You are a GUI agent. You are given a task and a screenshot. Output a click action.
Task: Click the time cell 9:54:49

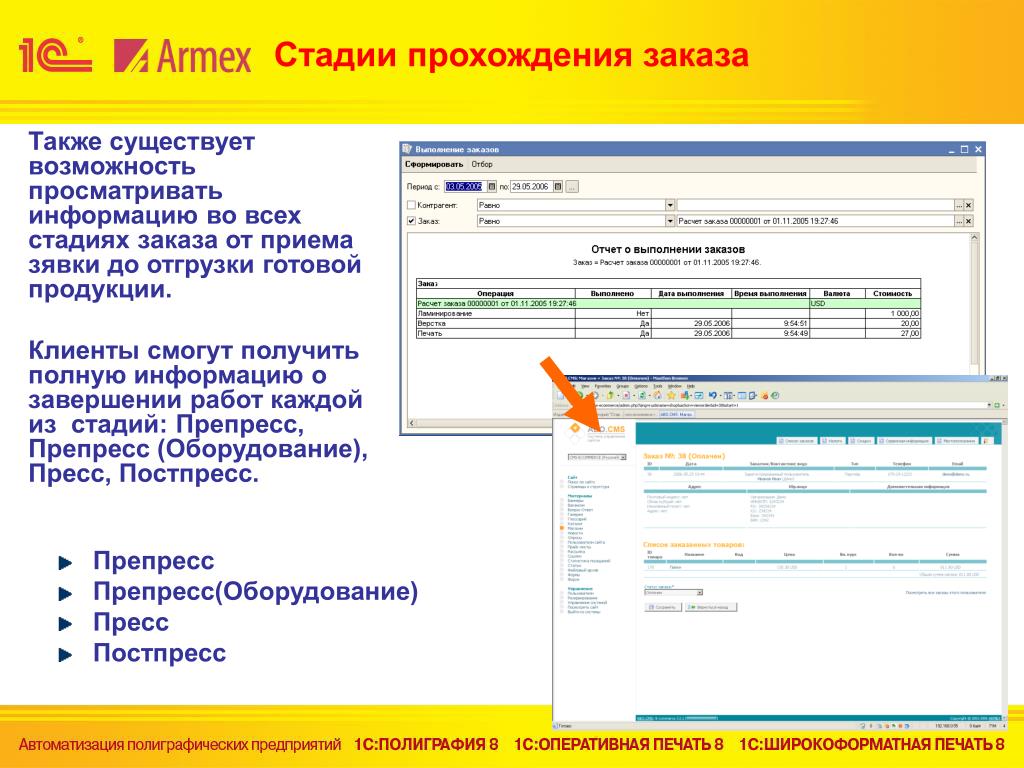click(x=771, y=333)
